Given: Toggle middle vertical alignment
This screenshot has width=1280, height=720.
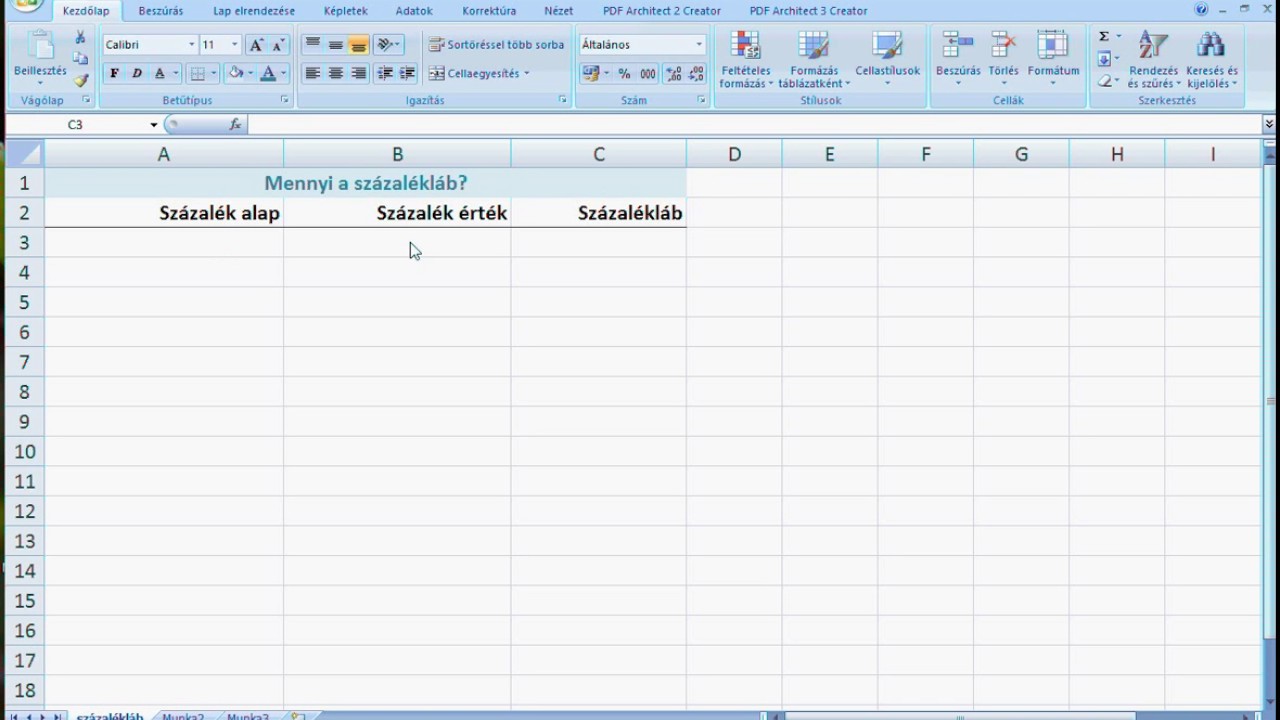Looking at the screenshot, I should [336, 45].
